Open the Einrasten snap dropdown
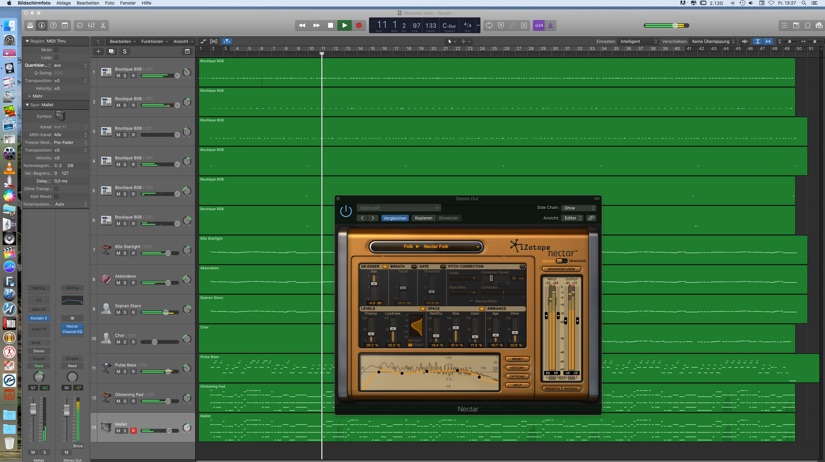The image size is (825, 462). pyautogui.click(x=638, y=41)
